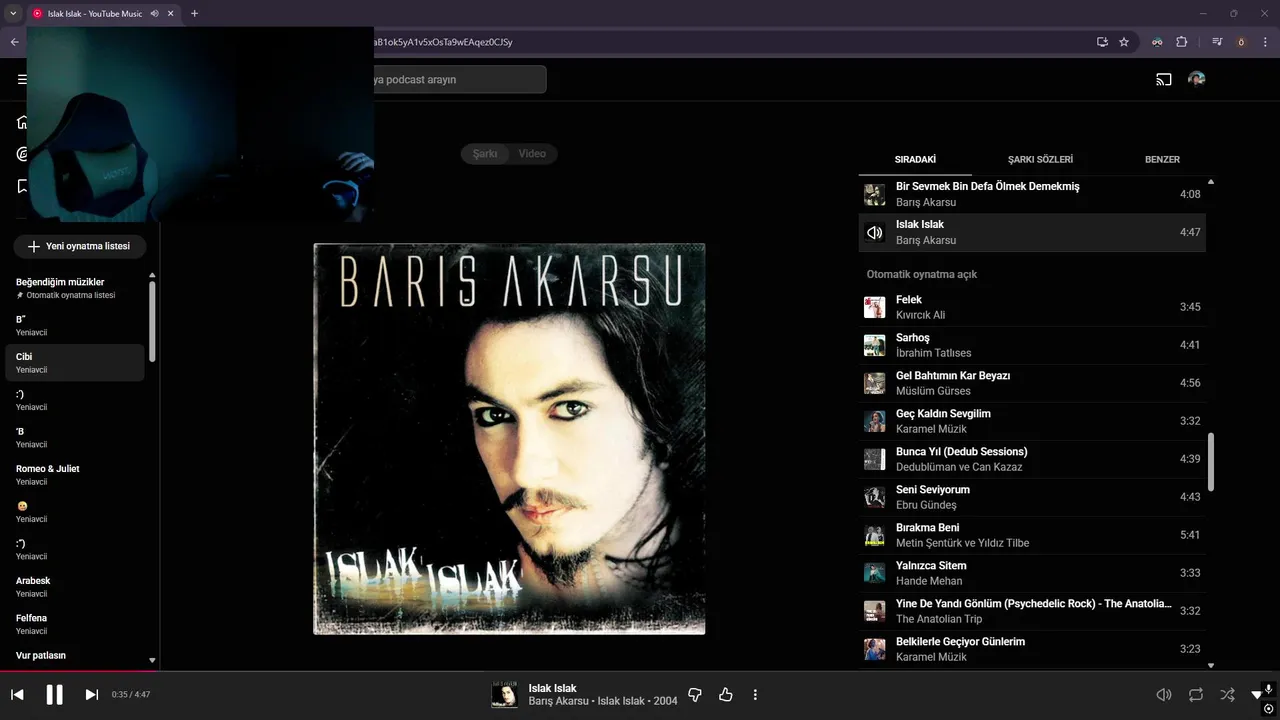Play Yine De Yandı Gönlüm track
Screen dimensions: 1280x720
click(1032, 611)
